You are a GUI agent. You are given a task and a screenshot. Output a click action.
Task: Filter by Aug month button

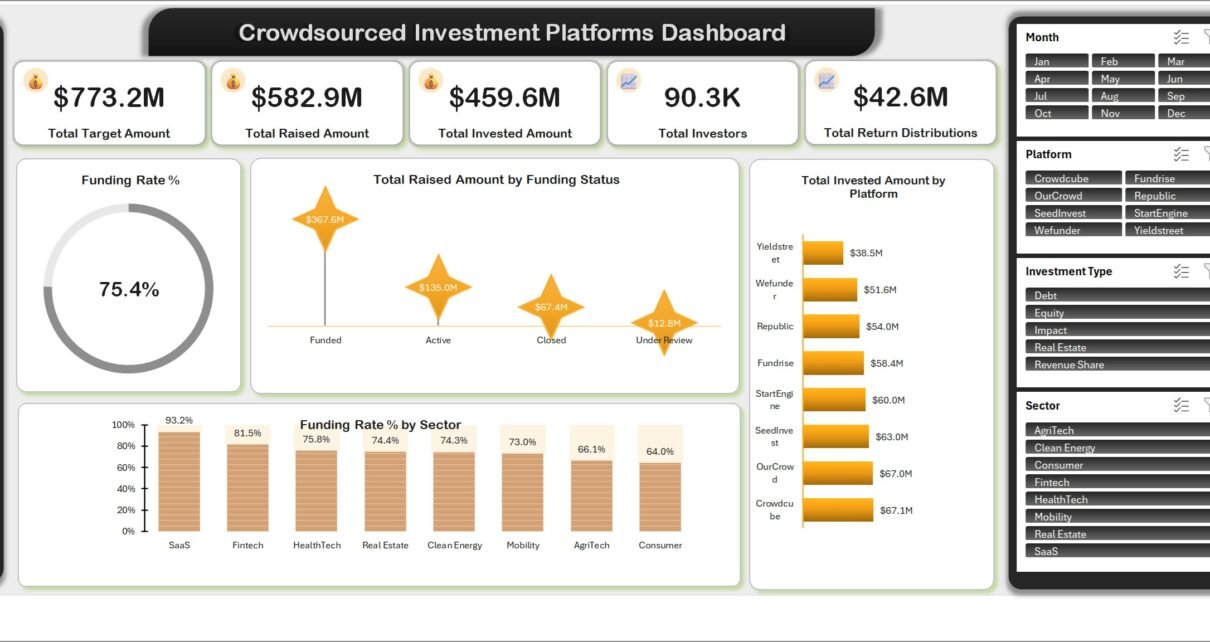point(1121,96)
